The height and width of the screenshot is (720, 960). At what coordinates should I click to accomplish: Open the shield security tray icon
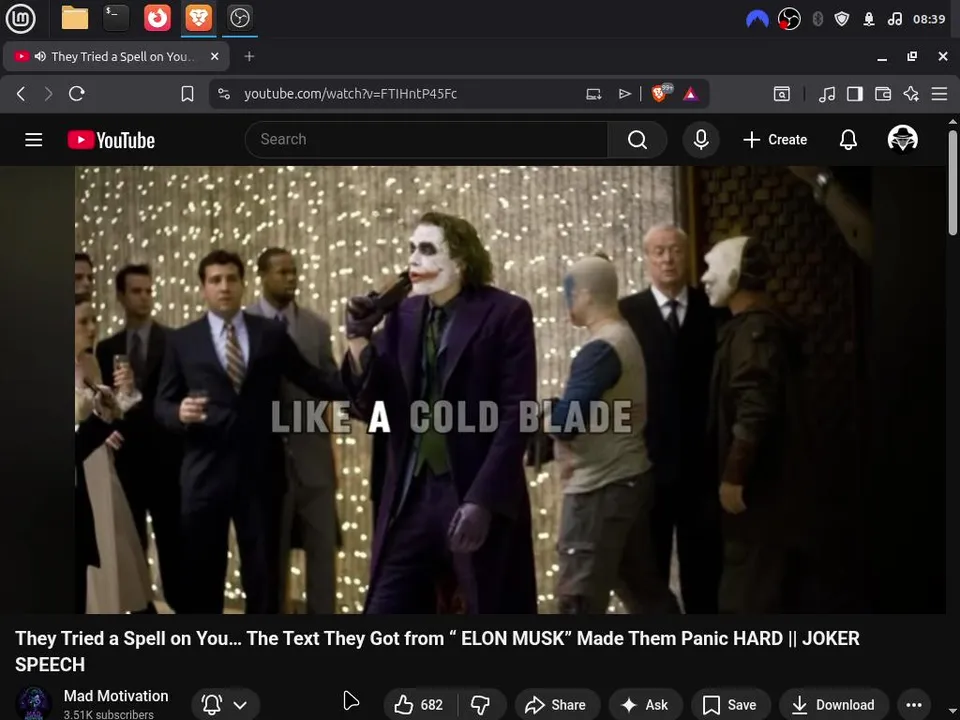(x=842, y=19)
